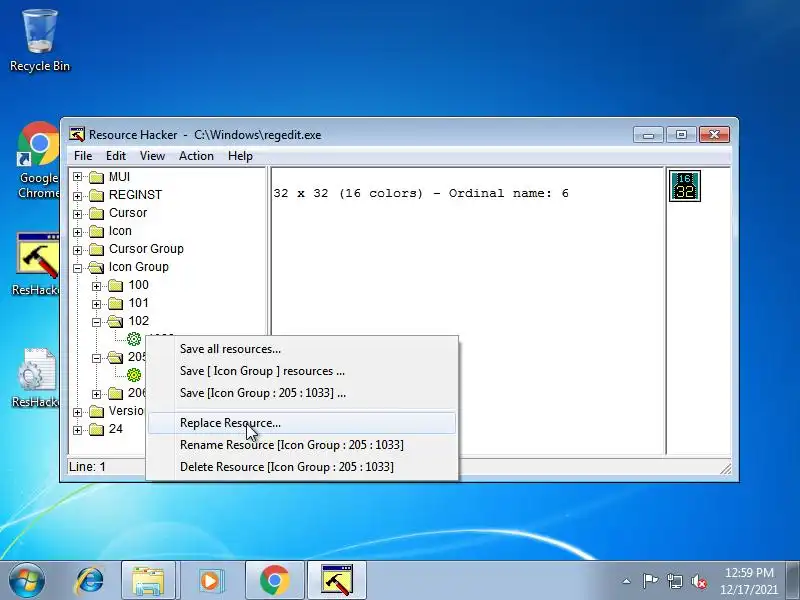Expand the MUI tree node
Viewport: 800px width, 600px height.
click(x=77, y=177)
